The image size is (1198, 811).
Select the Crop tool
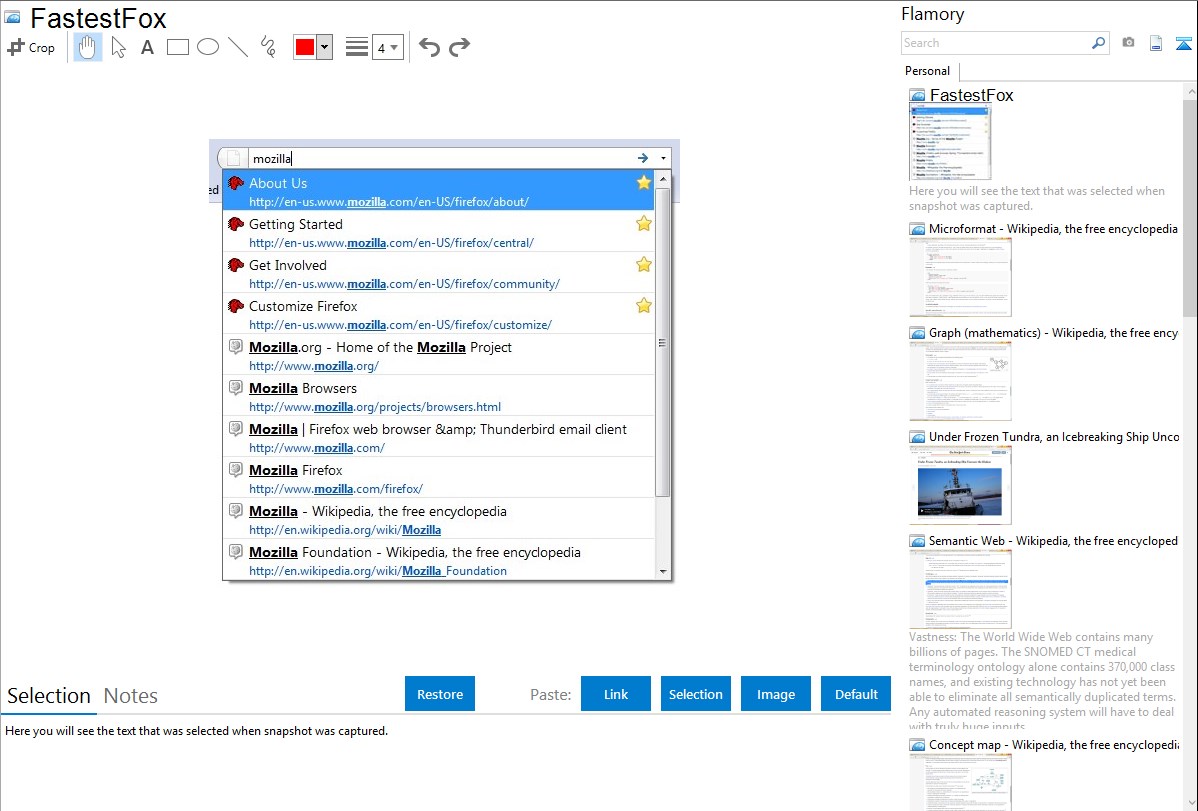(31, 47)
